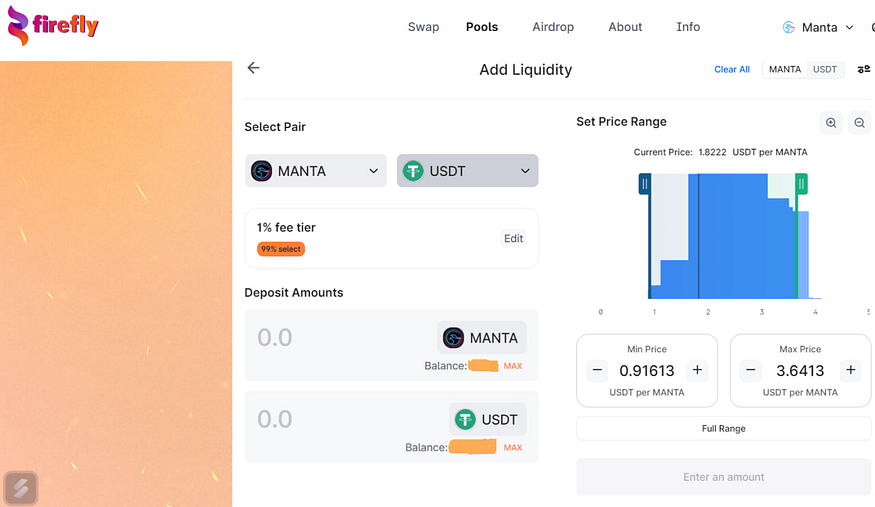Decrease Min Price with minus button
875x507 pixels.
pyautogui.click(x=597, y=370)
